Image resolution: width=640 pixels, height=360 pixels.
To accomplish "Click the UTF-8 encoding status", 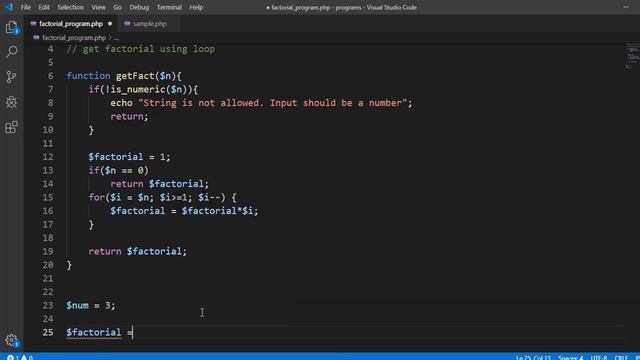I will [599, 358].
